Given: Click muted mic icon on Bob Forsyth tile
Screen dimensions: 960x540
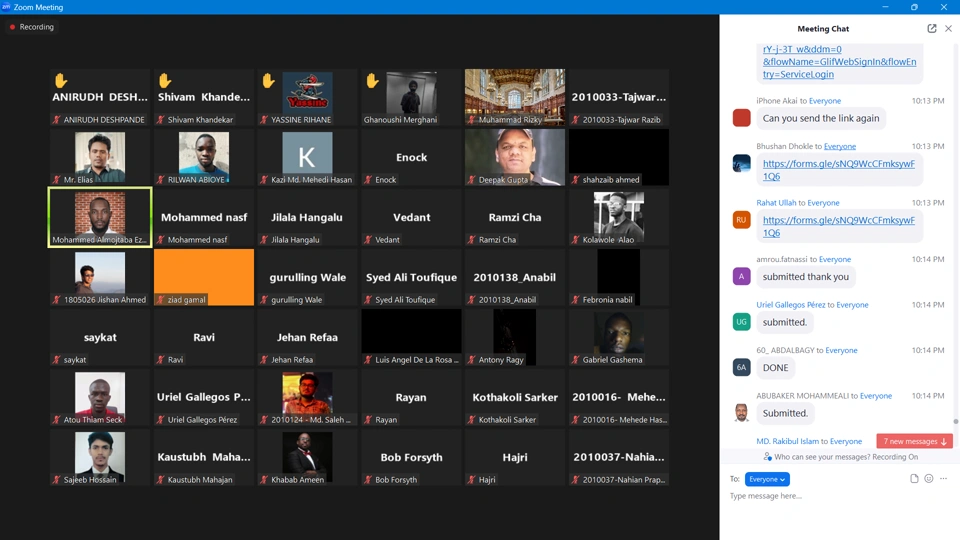Looking at the screenshot, I should coord(368,479).
